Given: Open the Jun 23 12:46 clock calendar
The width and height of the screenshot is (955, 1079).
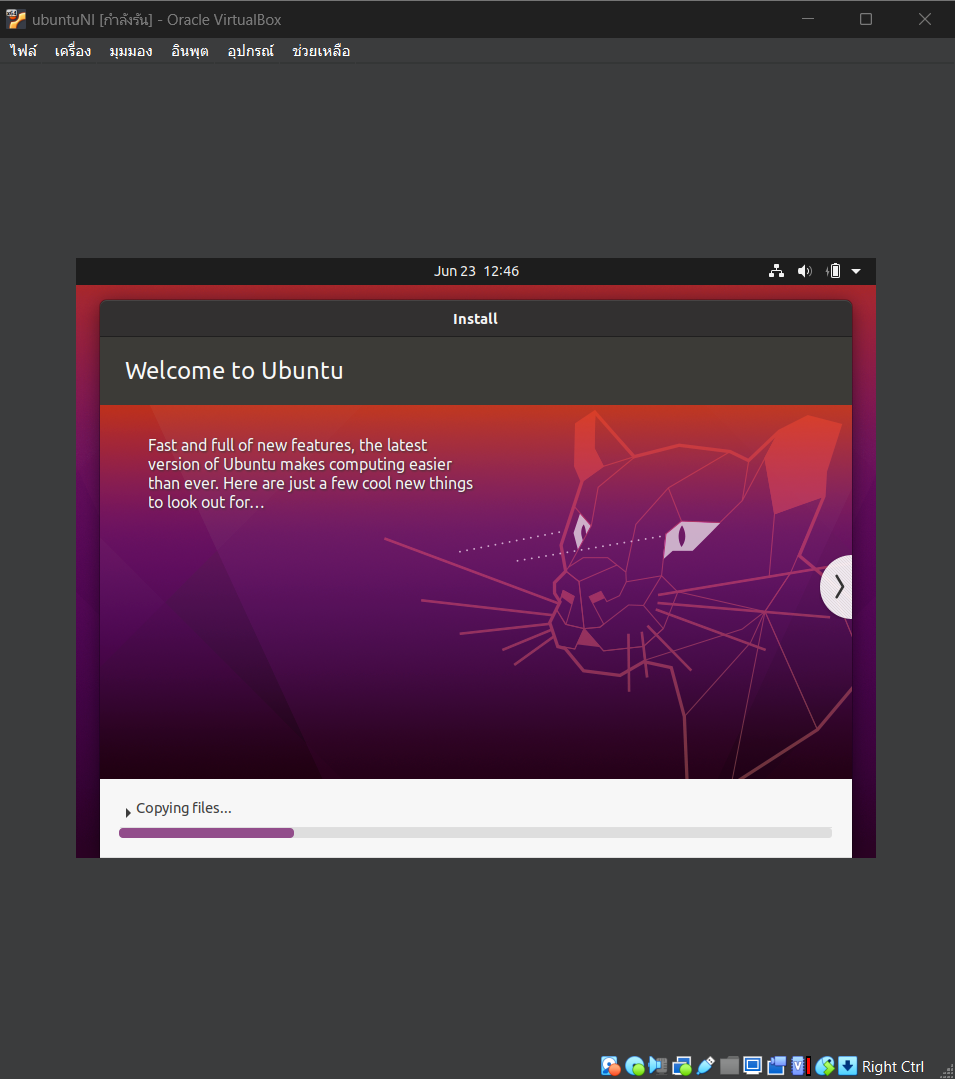Looking at the screenshot, I should point(476,271).
